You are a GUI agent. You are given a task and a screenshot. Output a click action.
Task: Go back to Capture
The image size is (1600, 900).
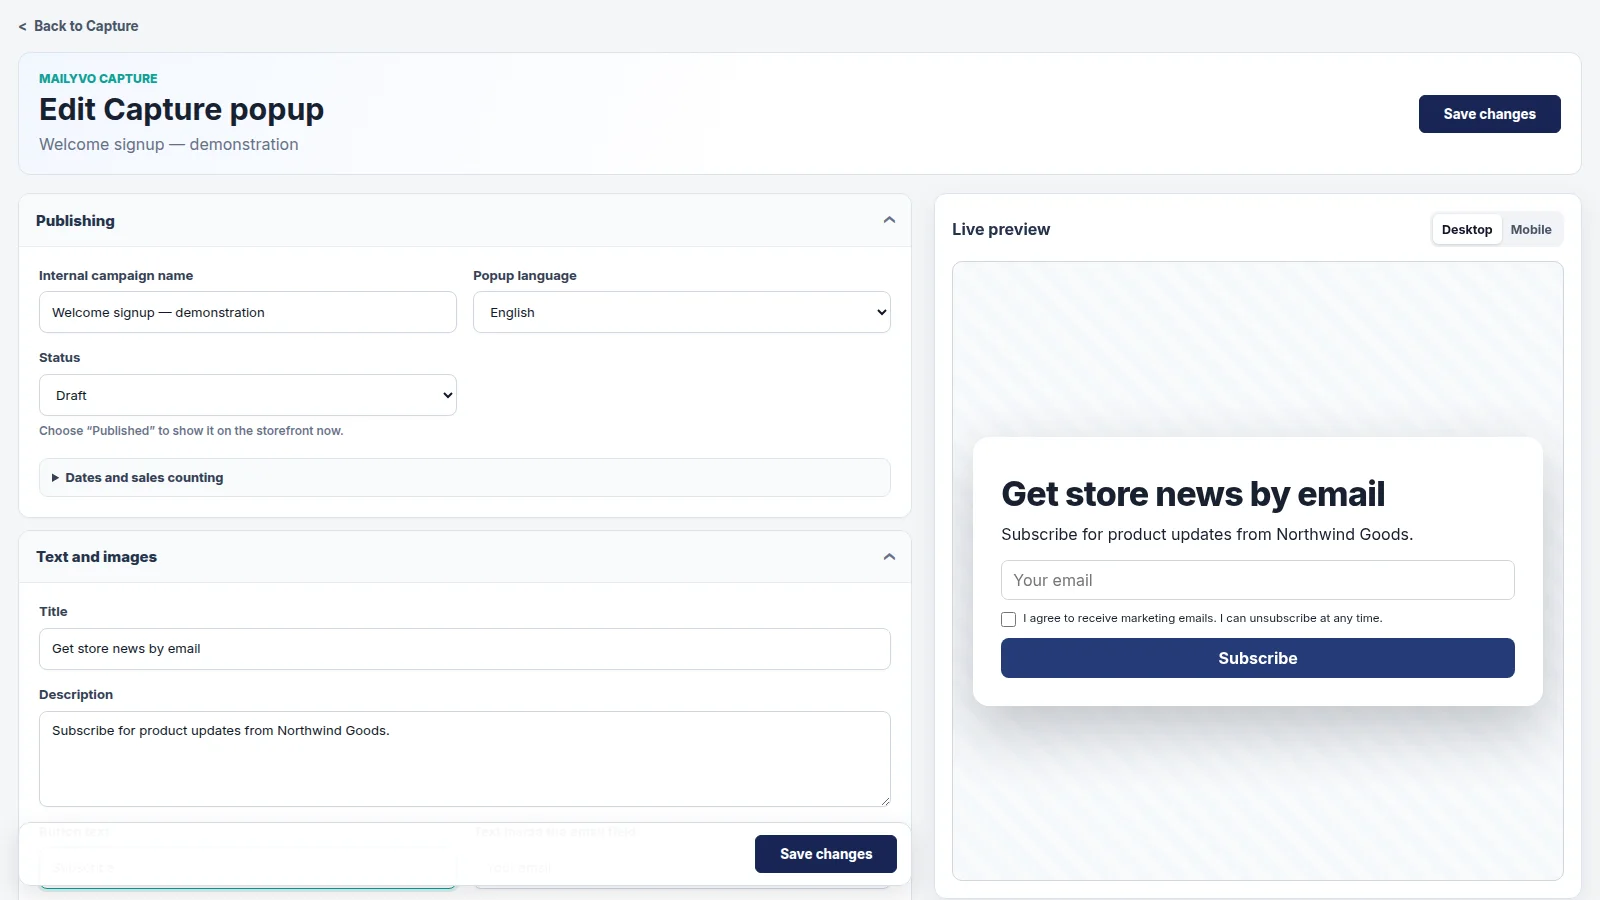coord(78,26)
